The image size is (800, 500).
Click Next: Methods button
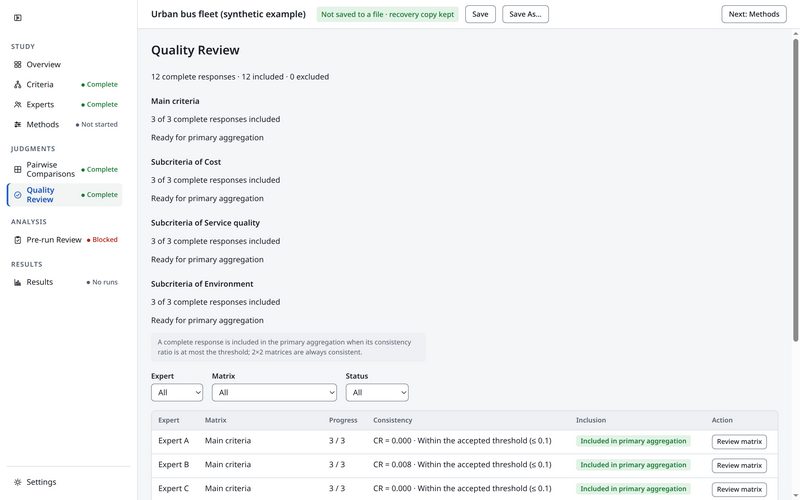pos(754,14)
